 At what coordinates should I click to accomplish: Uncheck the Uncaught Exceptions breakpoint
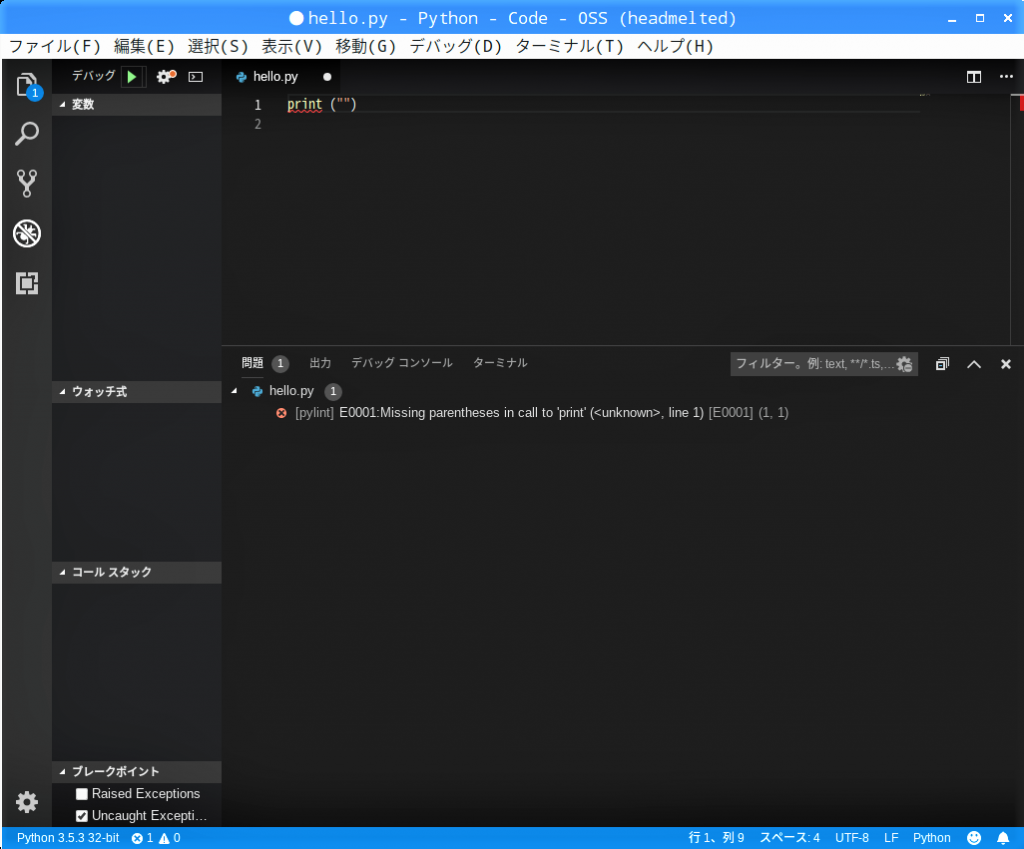point(82,816)
